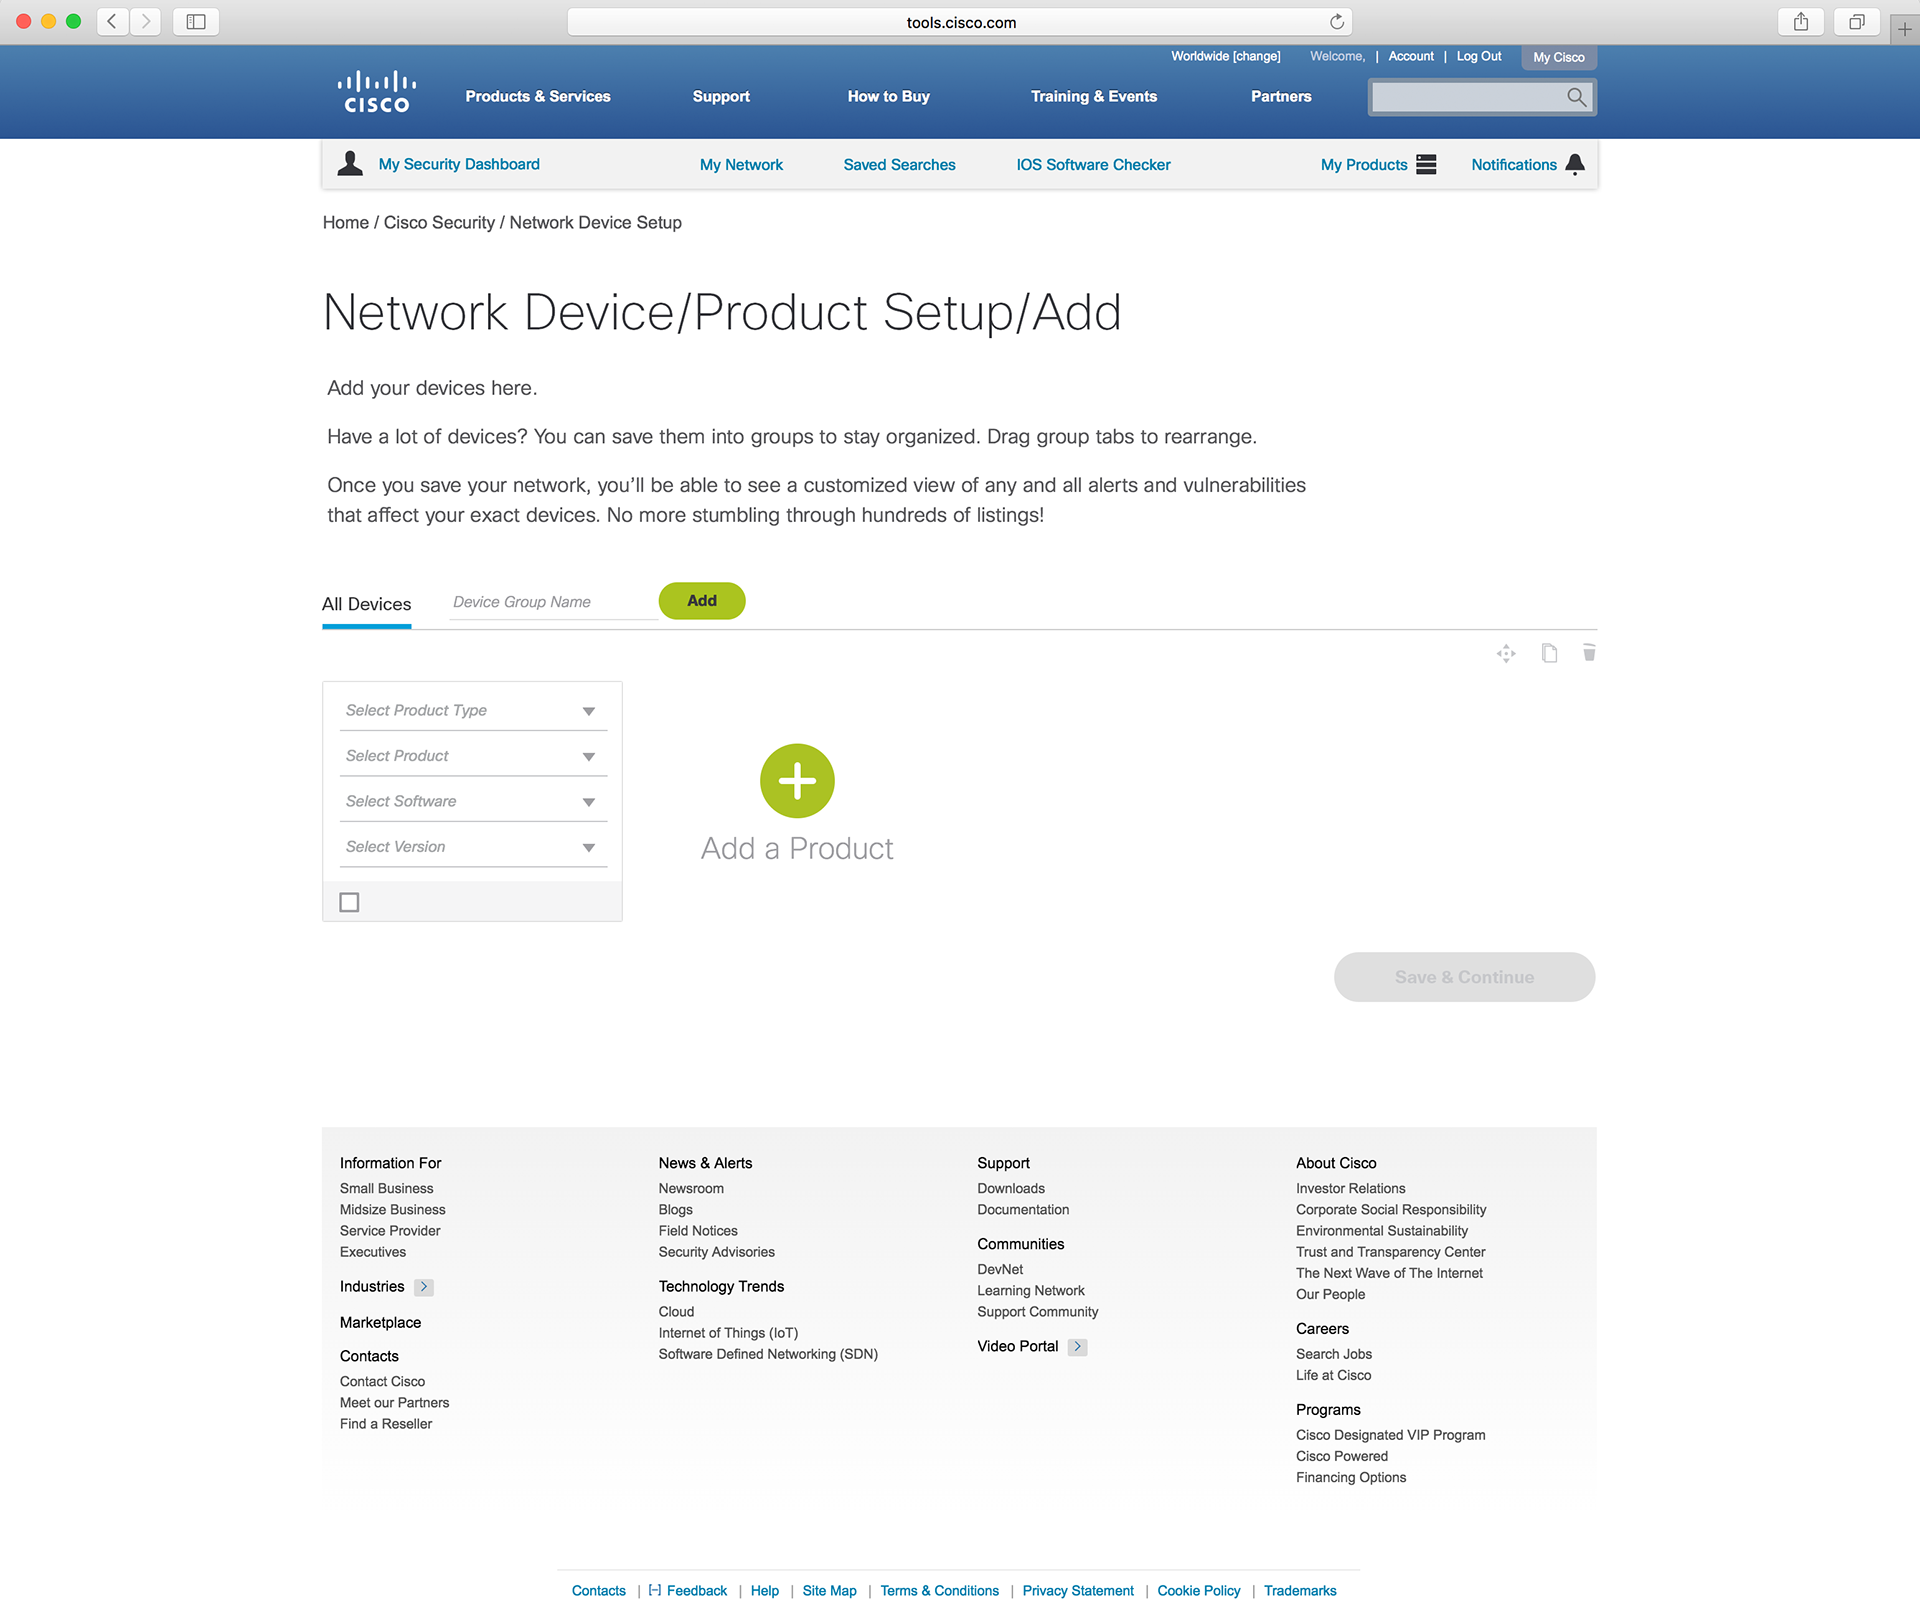Open the DevNet footer link

[1000, 1270]
